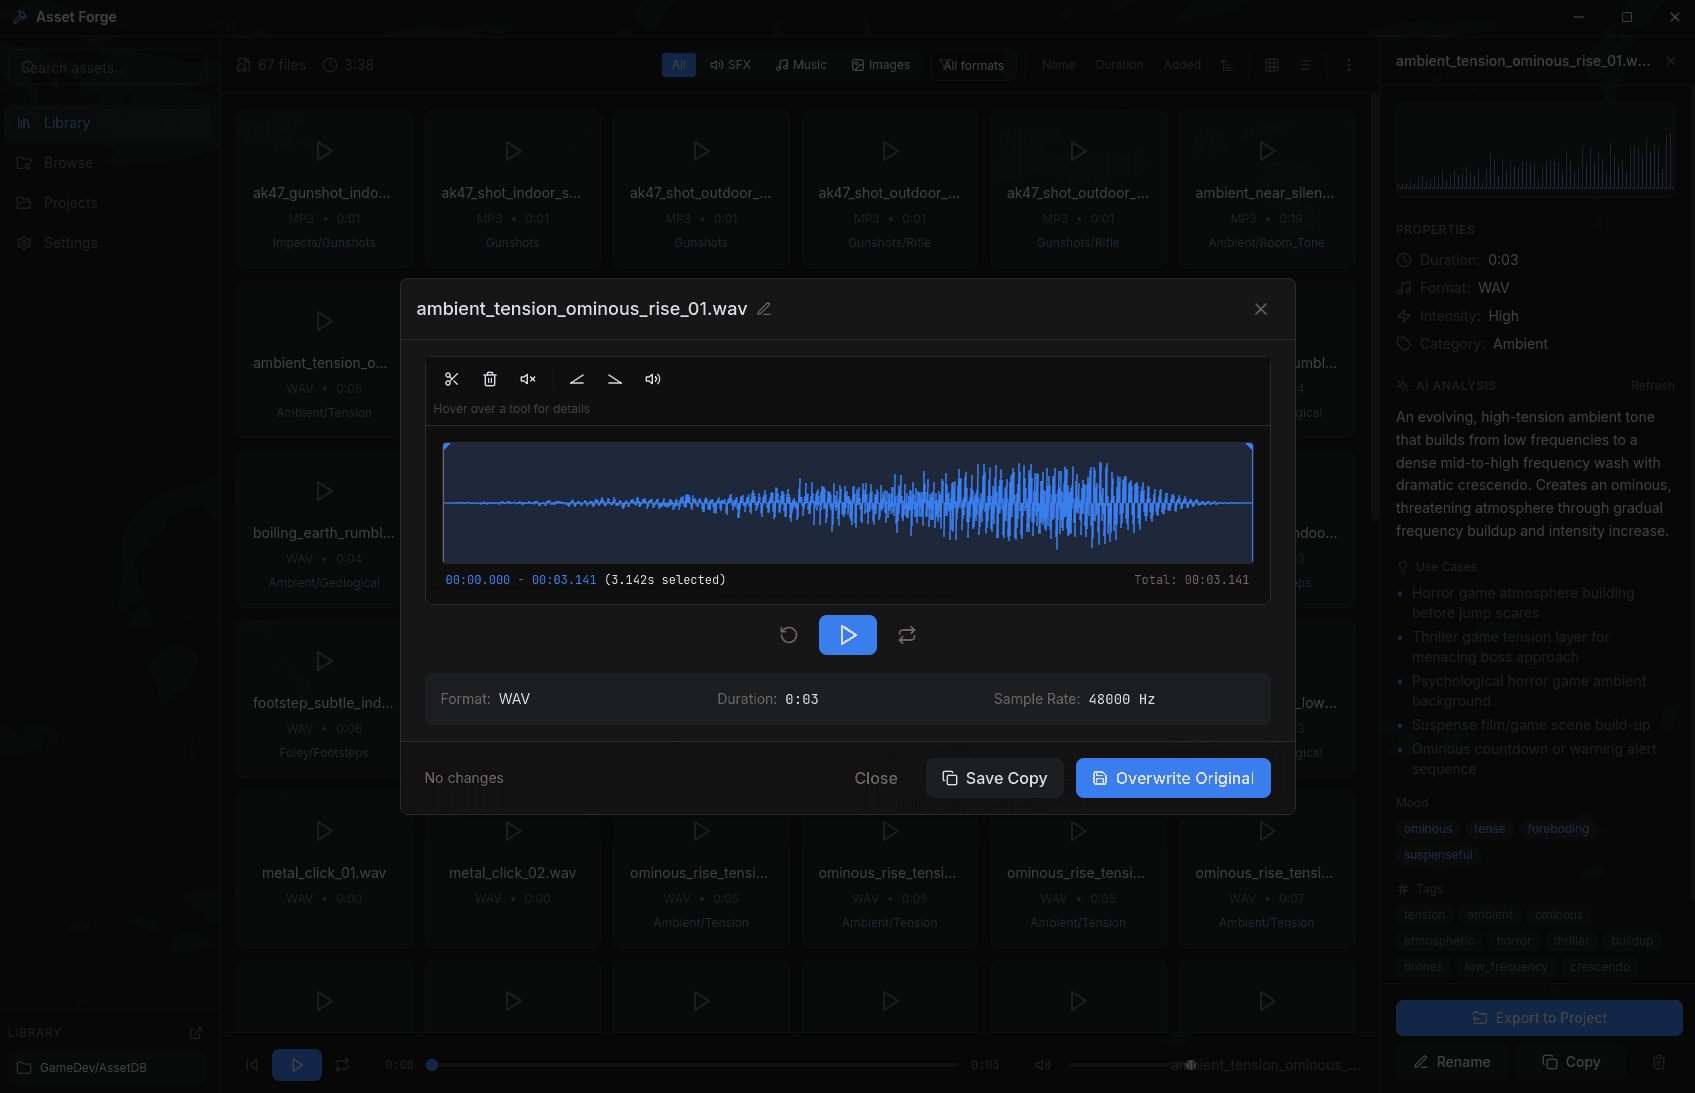Image resolution: width=1695 pixels, height=1093 pixels.
Task: Switch library to list view
Action: point(1304,64)
